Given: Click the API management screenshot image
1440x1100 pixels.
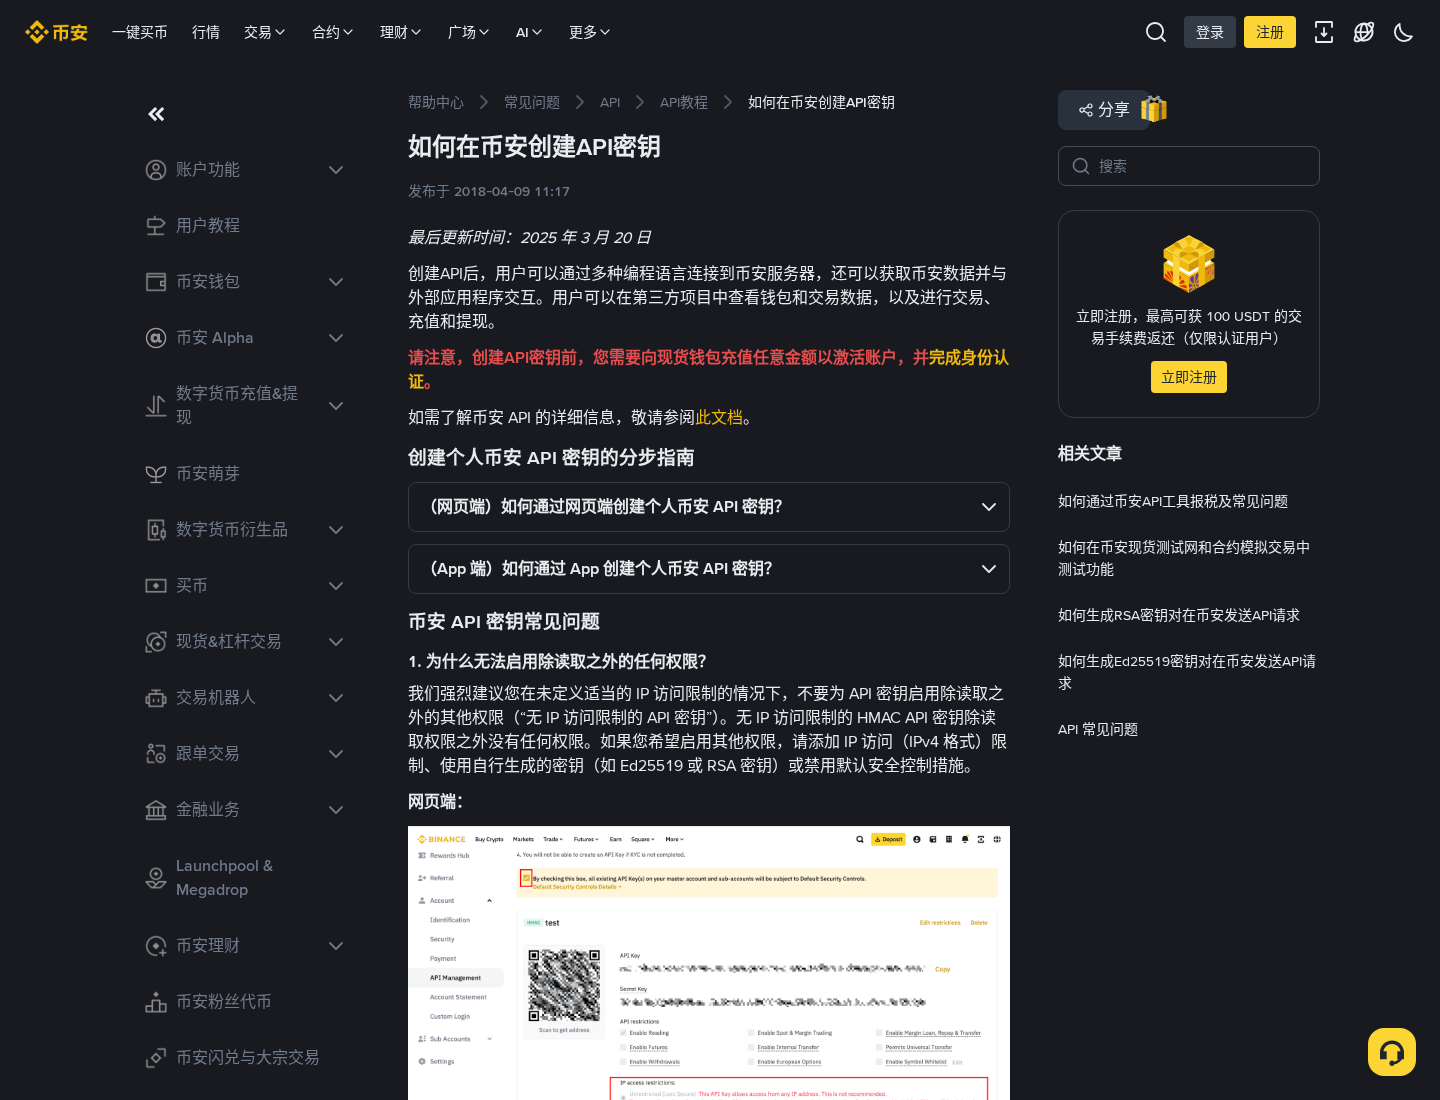Looking at the screenshot, I should coord(709,963).
